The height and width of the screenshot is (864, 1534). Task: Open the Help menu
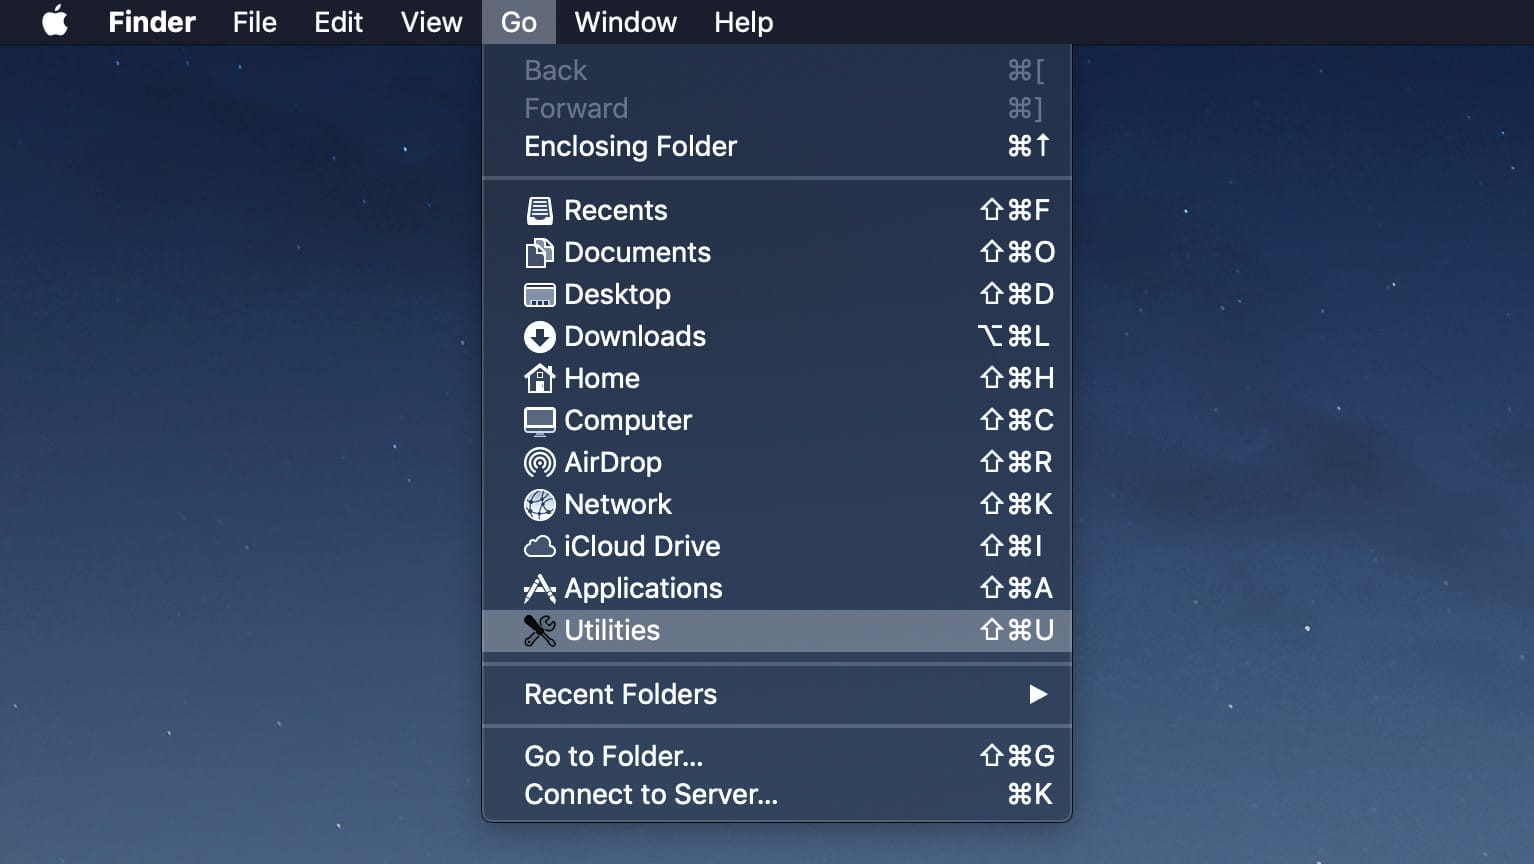coord(742,21)
